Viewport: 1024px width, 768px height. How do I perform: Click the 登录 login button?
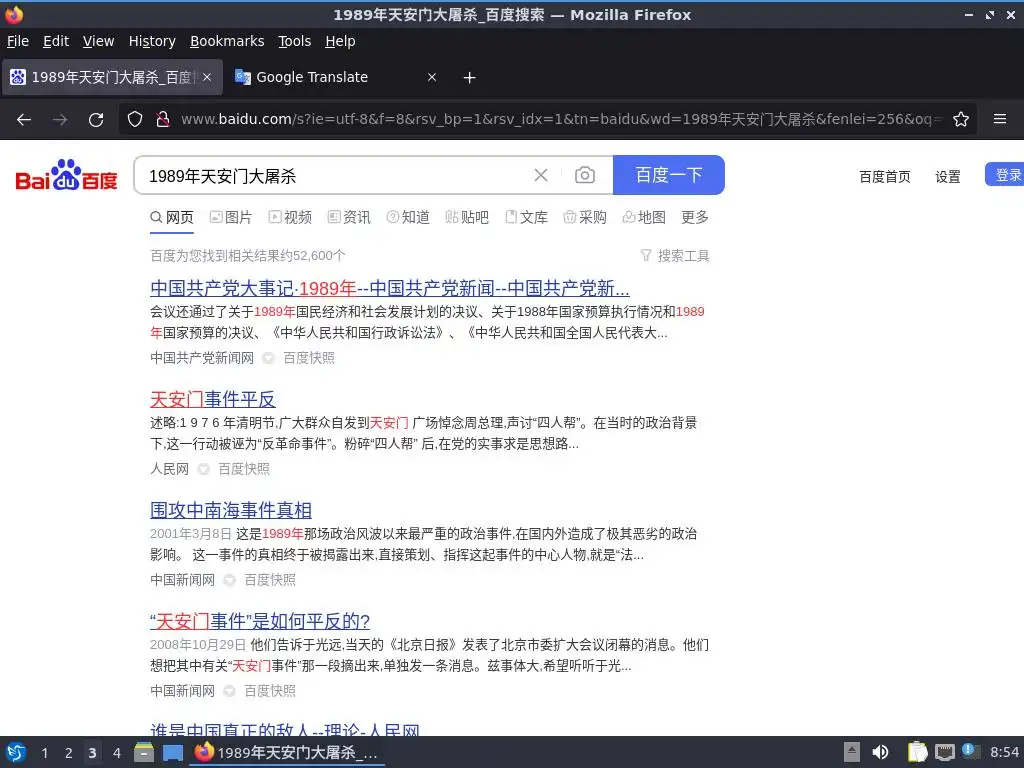pyautogui.click(x=1005, y=174)
